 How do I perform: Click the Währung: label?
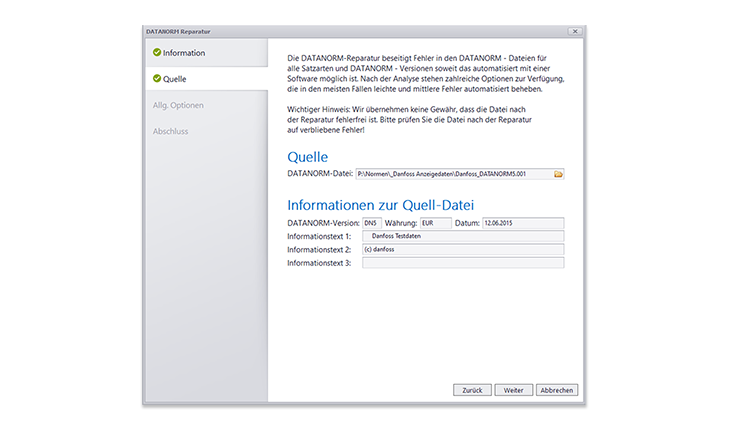(401, 223)
